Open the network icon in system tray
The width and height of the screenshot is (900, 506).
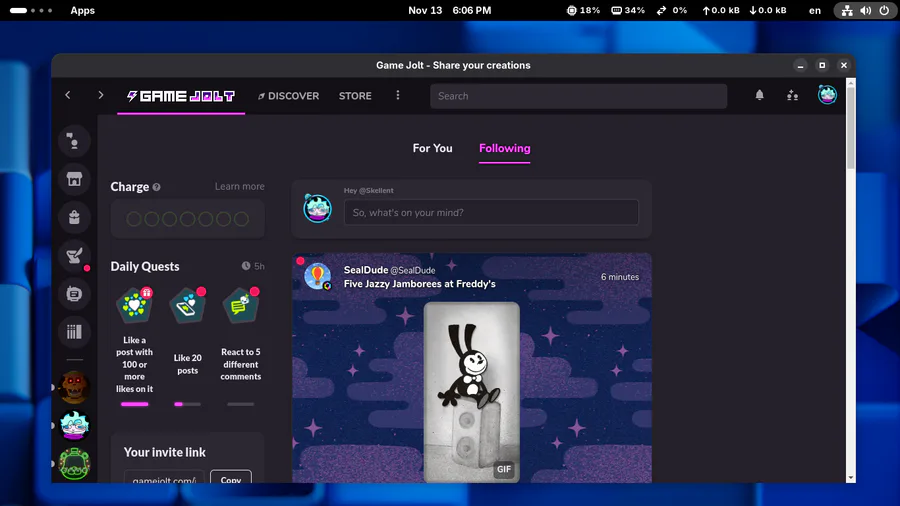(x=847, y=10)
